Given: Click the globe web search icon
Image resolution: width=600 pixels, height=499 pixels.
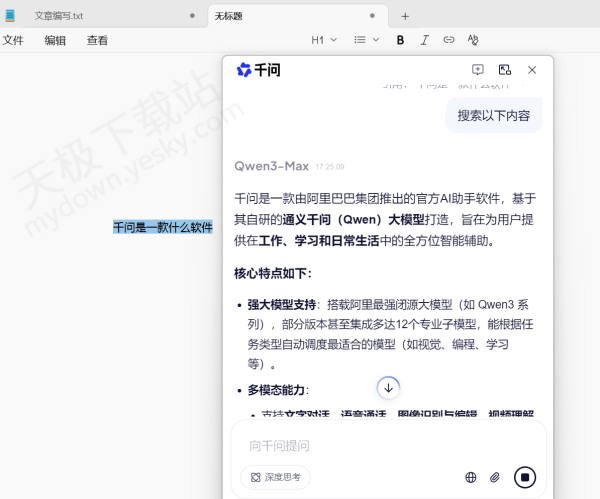Looking at the screenshot, I should pos(471,477).
